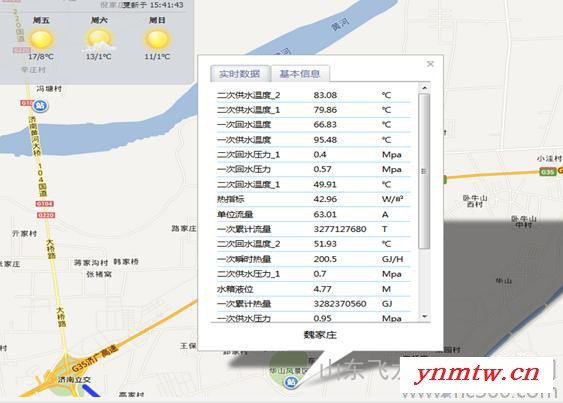The image size is (563, 403).
Task: Click the 路家庄 village label on map
Action: click(184, 228)
